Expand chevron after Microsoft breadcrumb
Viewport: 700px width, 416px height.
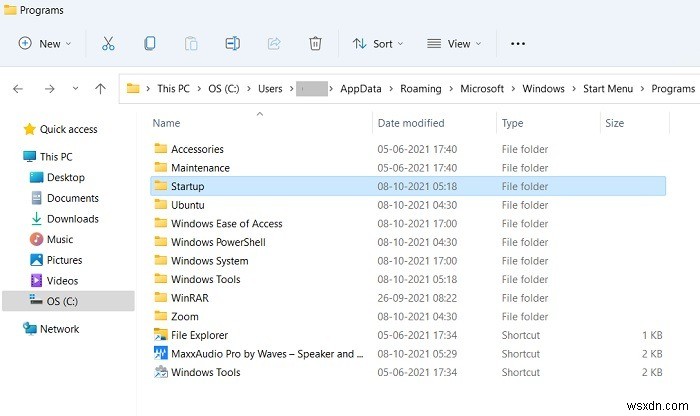(513, 89)
